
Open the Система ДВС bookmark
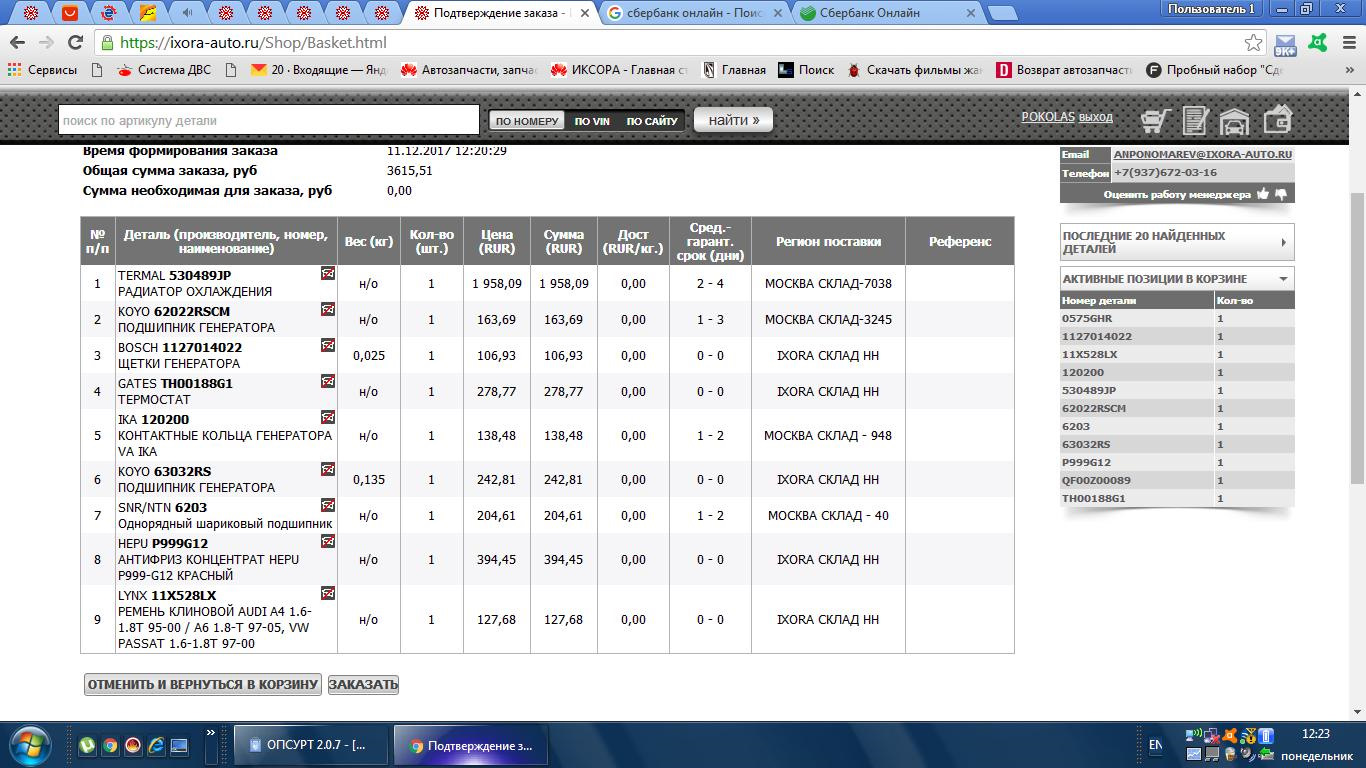[164, 70]
